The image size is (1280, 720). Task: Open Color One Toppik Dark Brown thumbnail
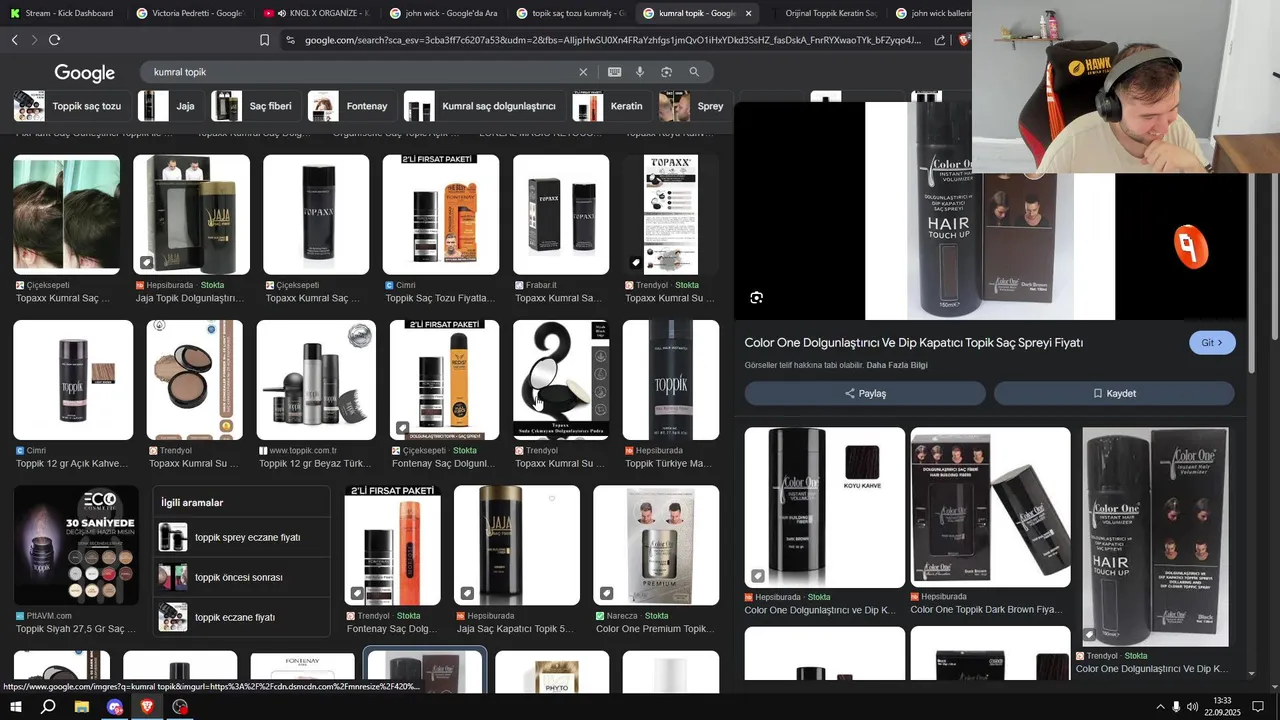[x=990, y=507]
